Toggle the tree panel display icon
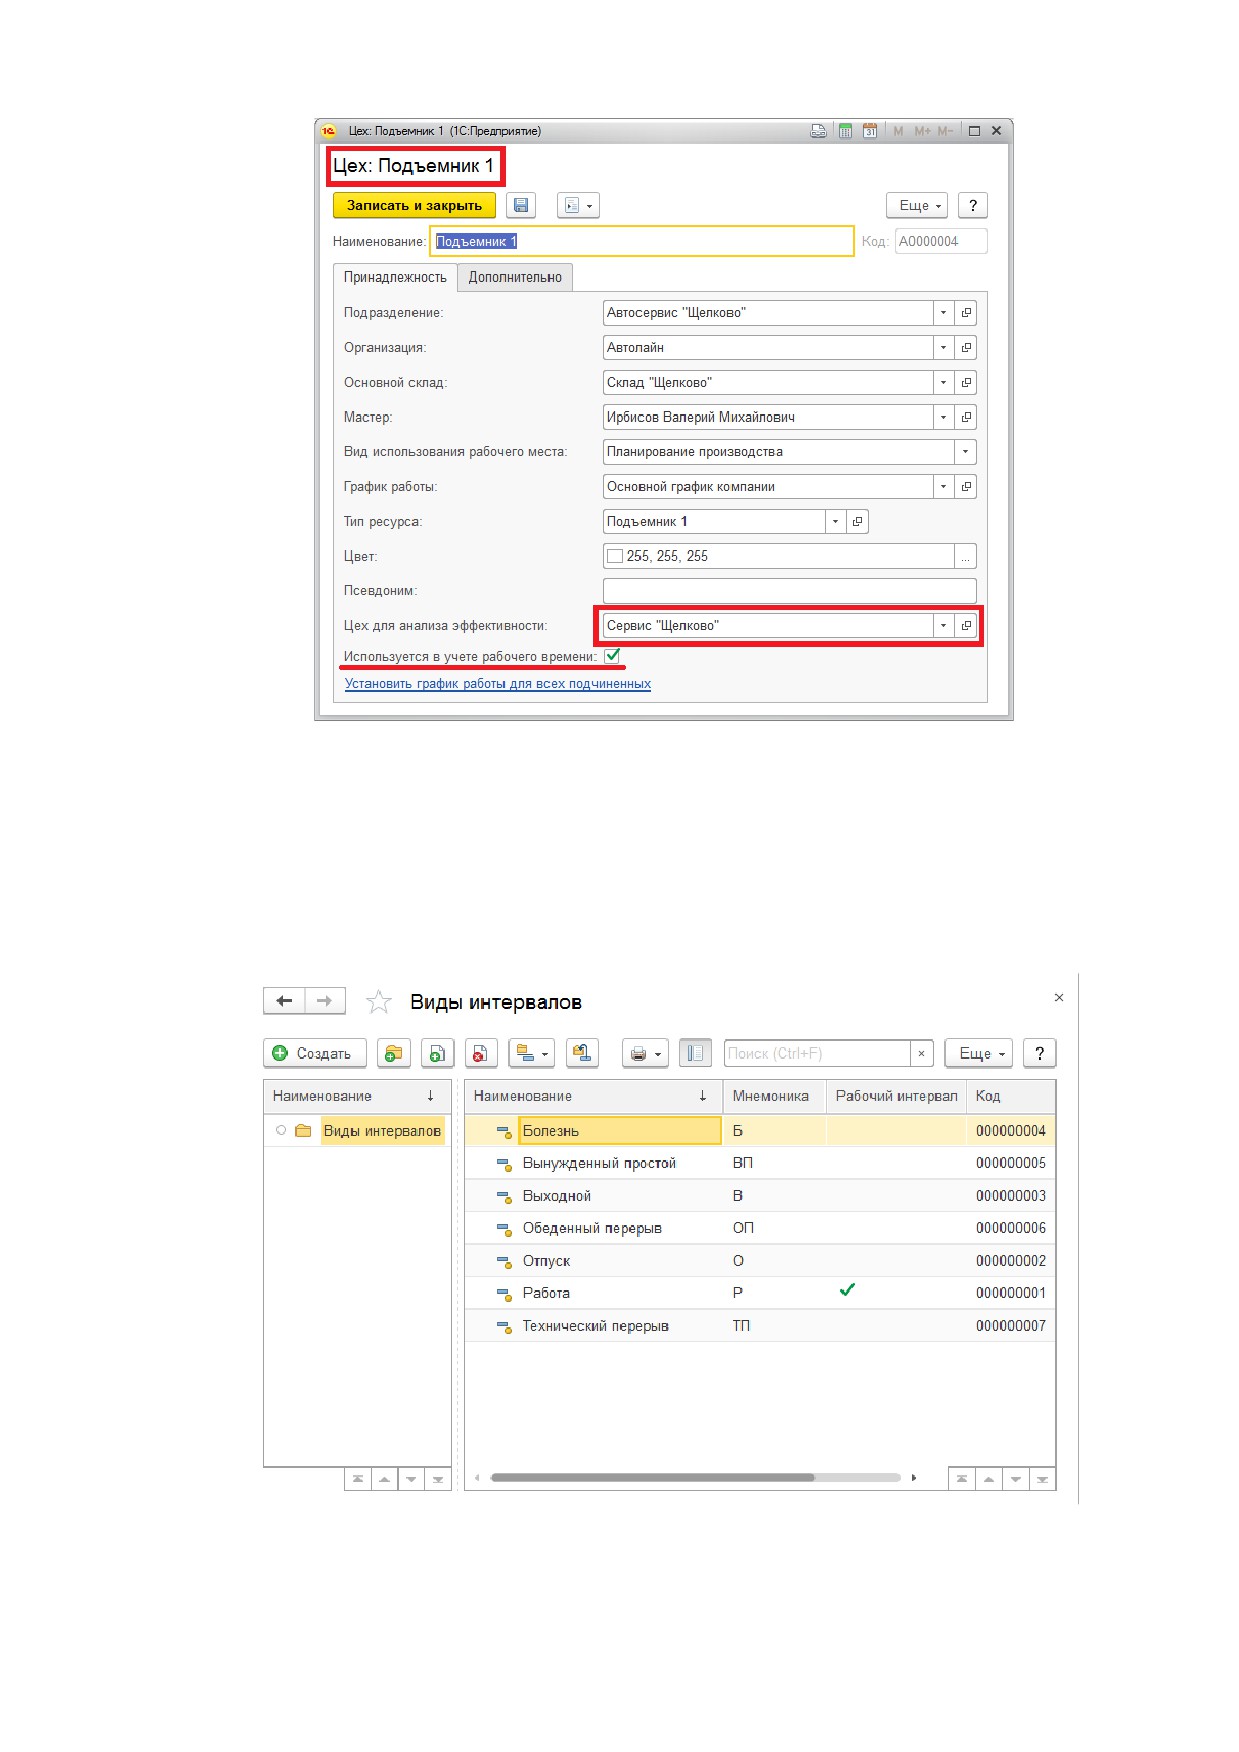This screenshot has height=1752, width=1239. coord(695,1053)
